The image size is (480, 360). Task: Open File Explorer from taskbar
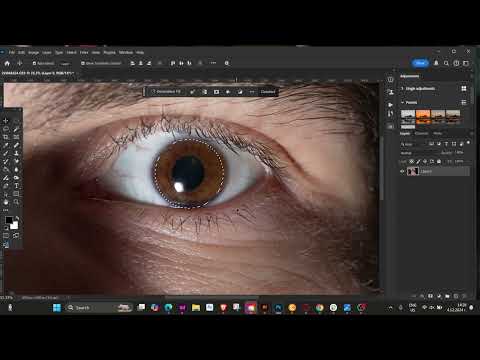pyautogui.click(x=196, y=308)
